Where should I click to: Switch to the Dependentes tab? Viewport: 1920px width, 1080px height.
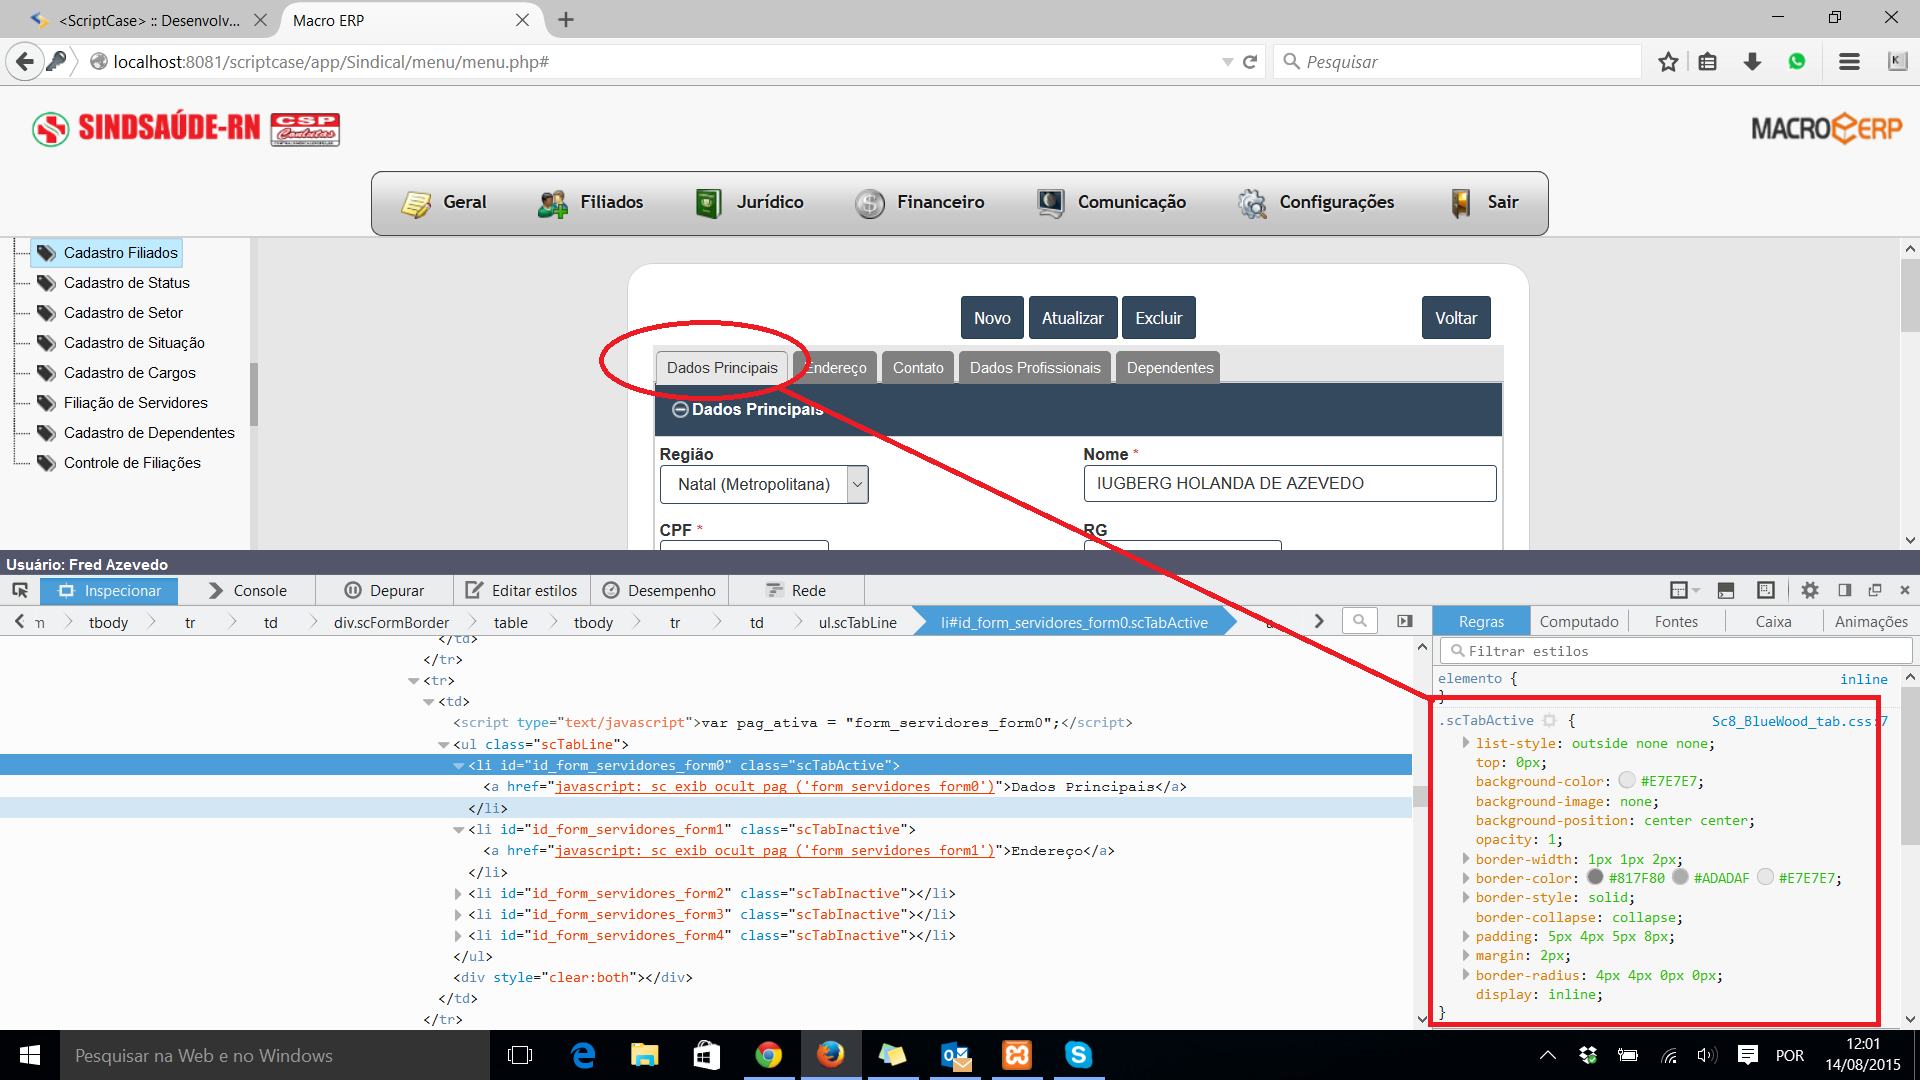click(1169, 368)
